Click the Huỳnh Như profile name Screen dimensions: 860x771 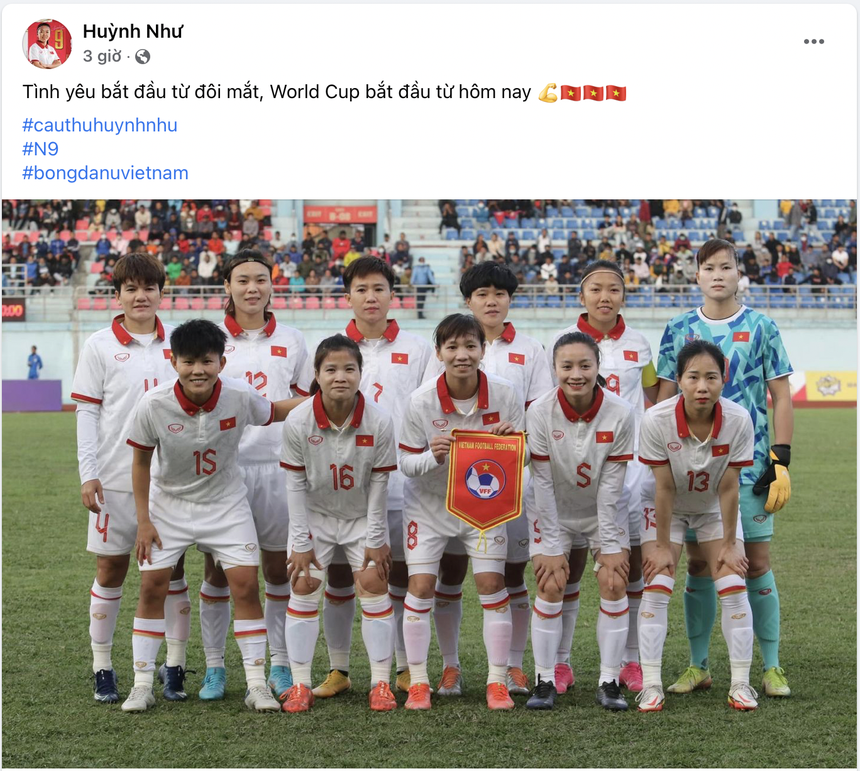(132, 32)
